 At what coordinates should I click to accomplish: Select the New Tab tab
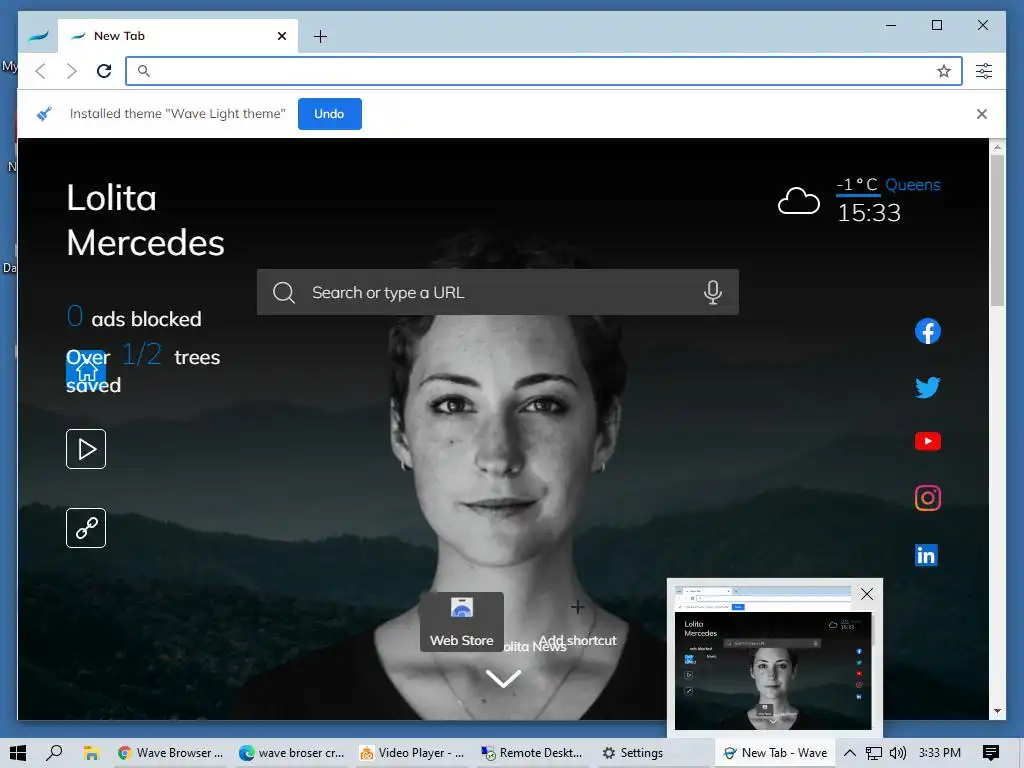click(176, 36)
